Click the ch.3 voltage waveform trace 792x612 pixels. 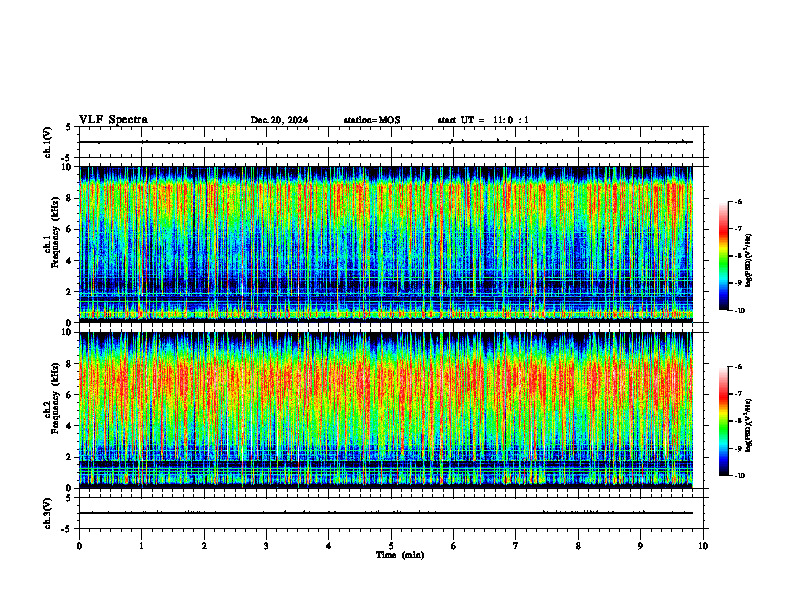pos(386,513)
